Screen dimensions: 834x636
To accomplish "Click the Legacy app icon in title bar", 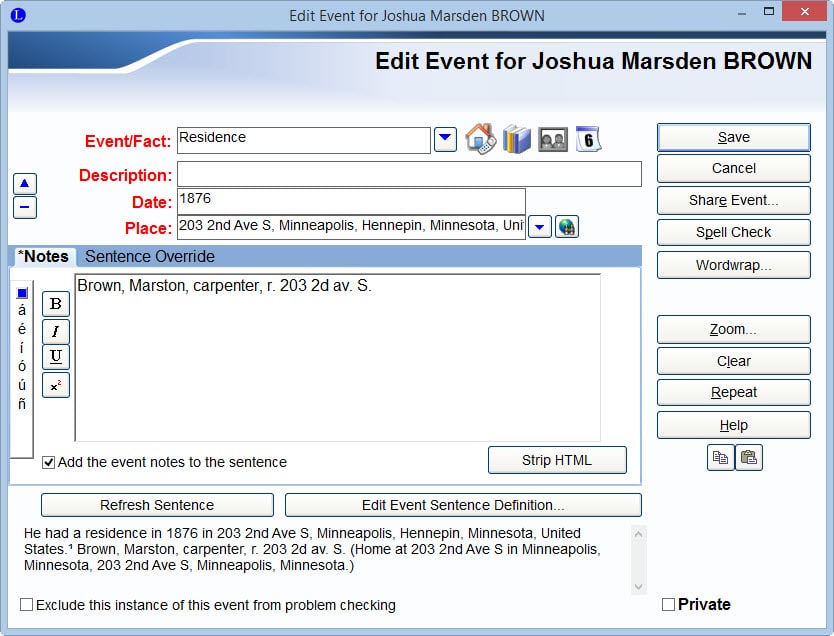I will (18, 15).
